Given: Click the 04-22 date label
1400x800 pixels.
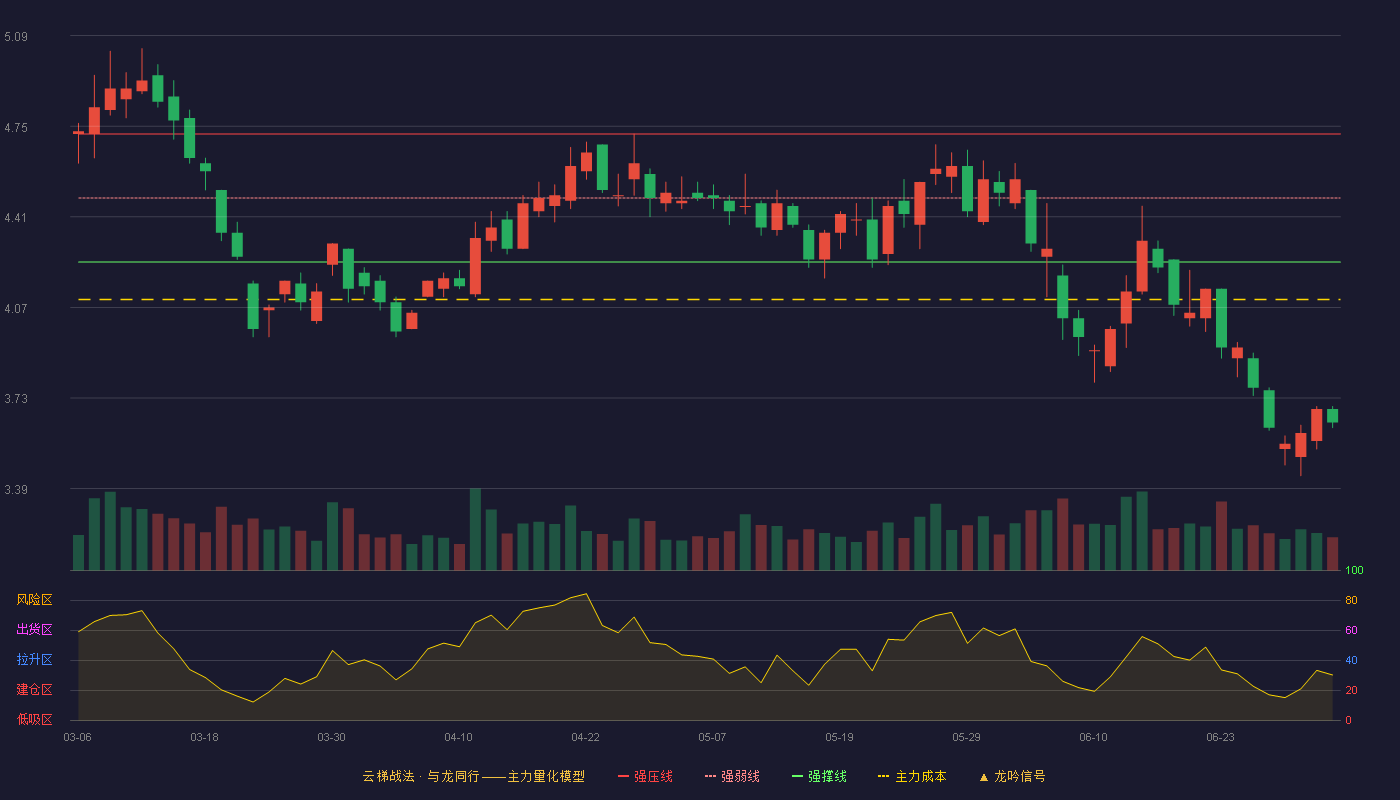Looking at the screenshot, I should 585,737.
